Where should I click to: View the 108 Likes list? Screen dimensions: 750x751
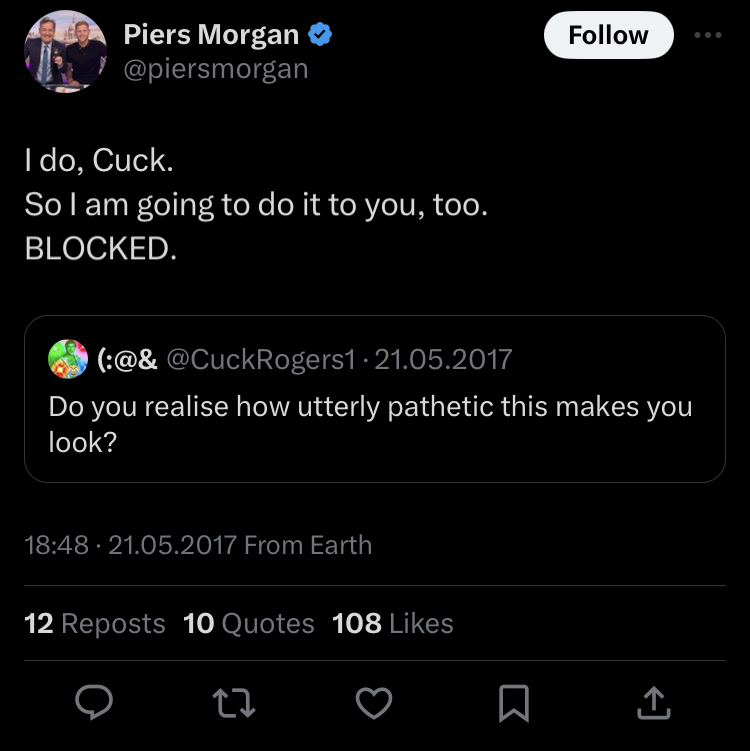click(392, 624)
